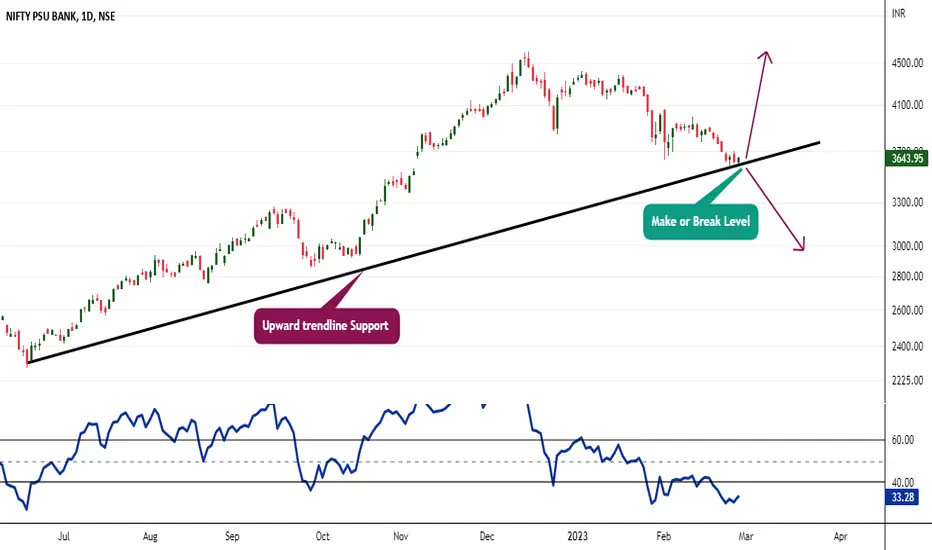Click the 2225.00 price axis label
The width and height of the screenshot is (932, 550).
pyautogui.click(x=907, y=380)
